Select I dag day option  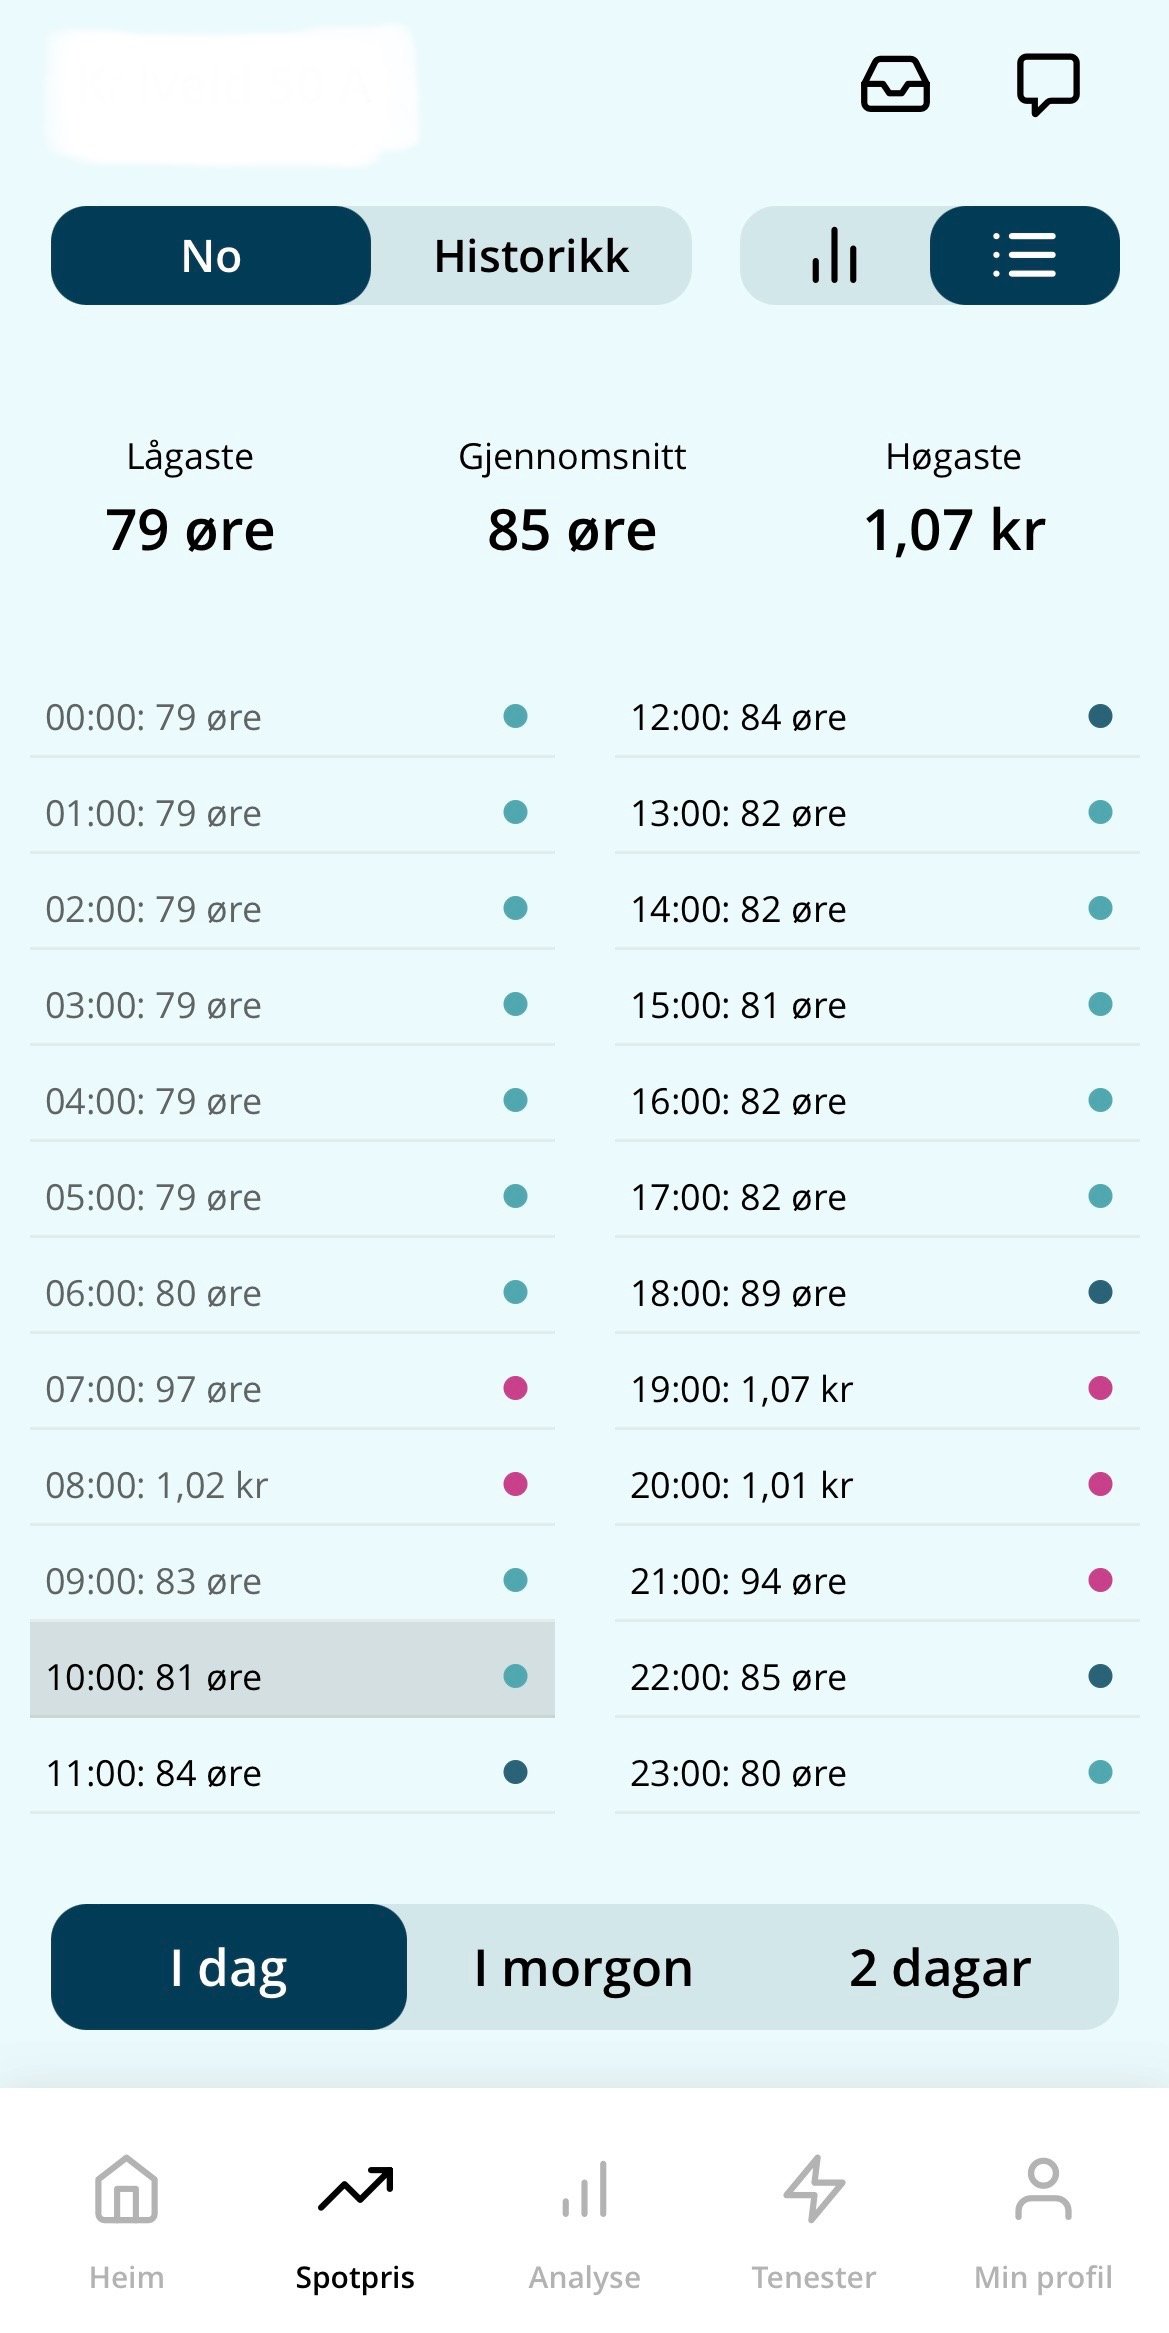[229, 1967]
